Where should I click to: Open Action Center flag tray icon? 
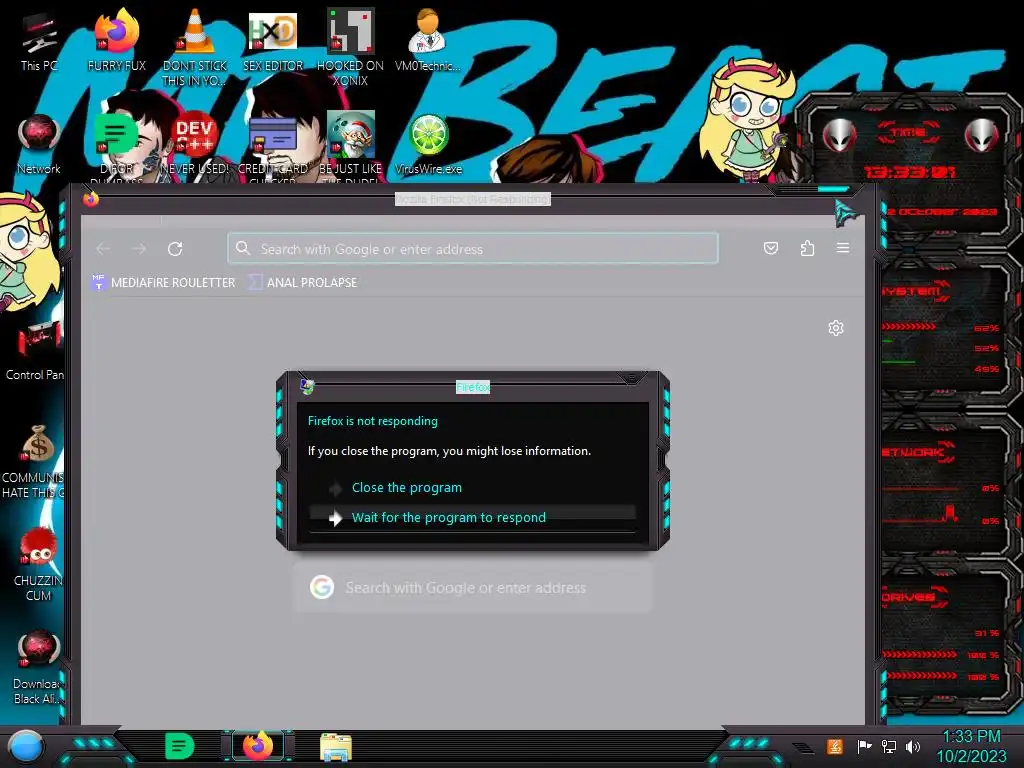tap(864, 746)
